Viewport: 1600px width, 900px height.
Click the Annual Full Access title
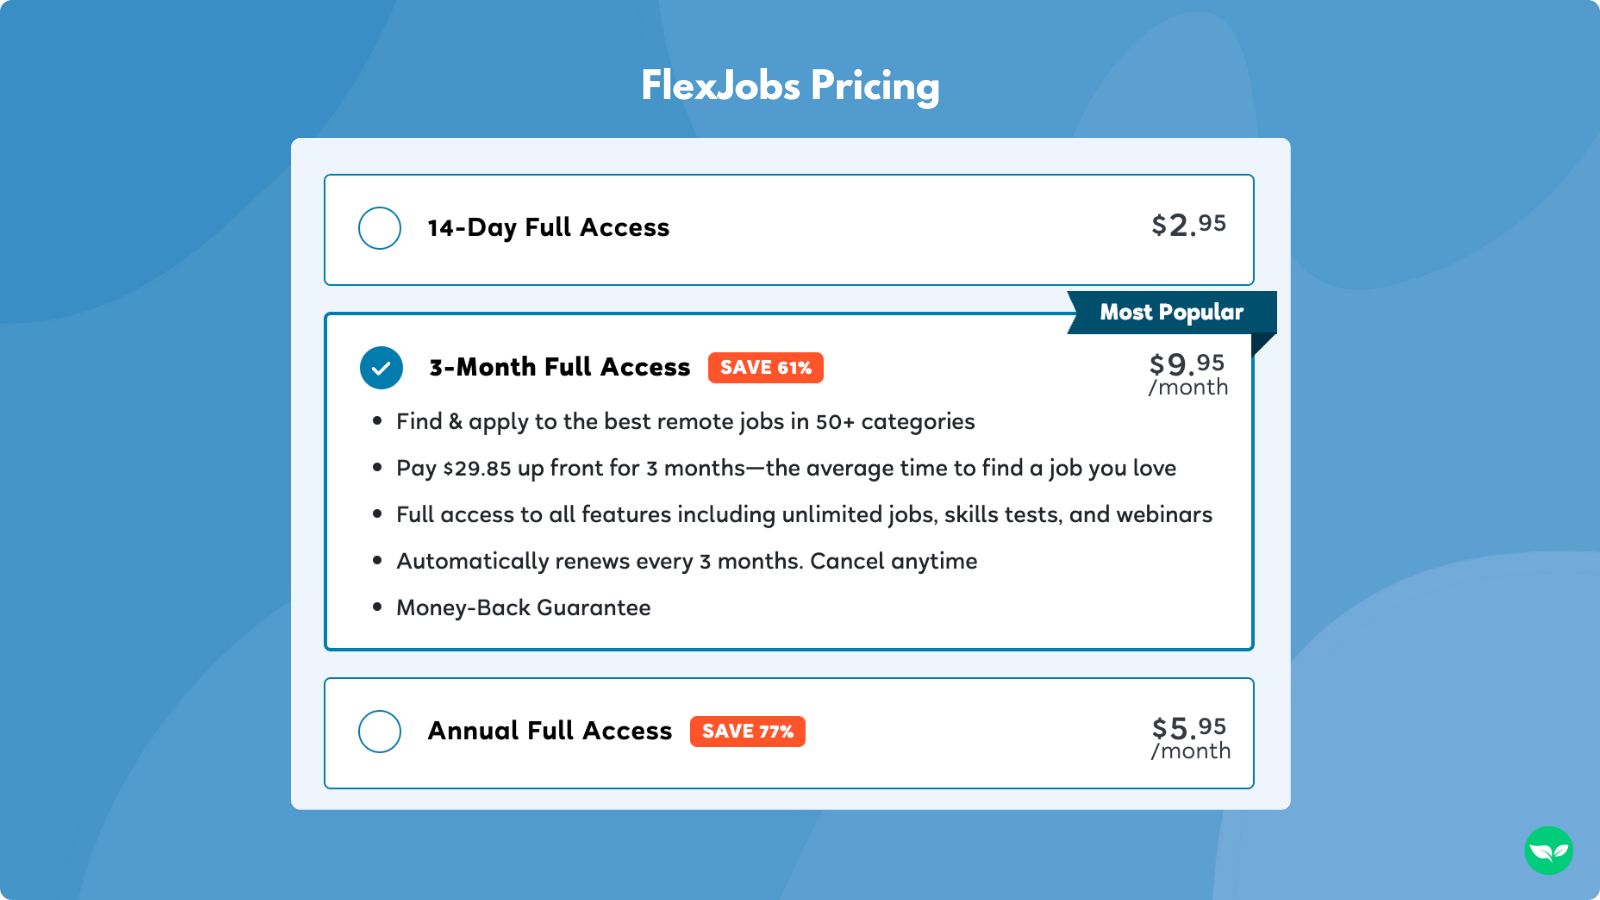[x=549, y=731]
